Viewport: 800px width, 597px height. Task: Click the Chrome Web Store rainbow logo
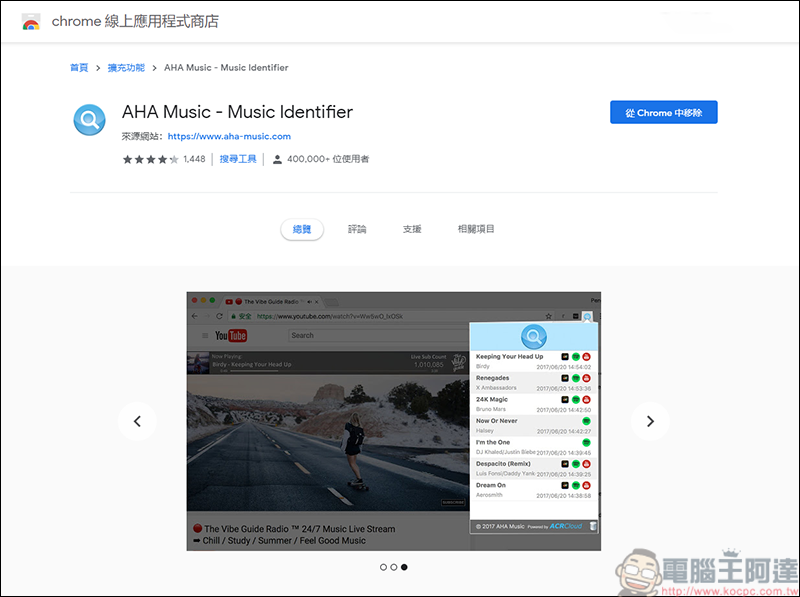tap(31, 22)
